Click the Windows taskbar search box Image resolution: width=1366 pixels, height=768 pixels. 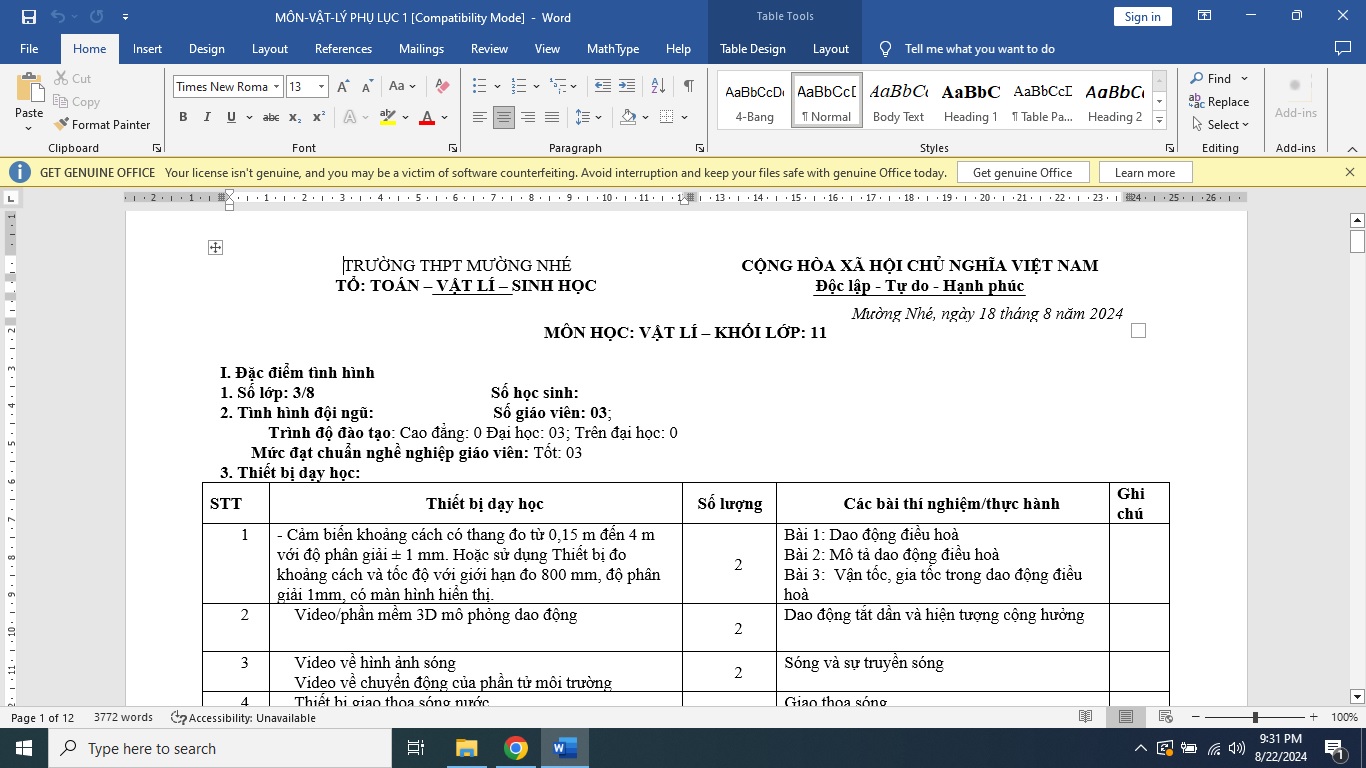219,748
